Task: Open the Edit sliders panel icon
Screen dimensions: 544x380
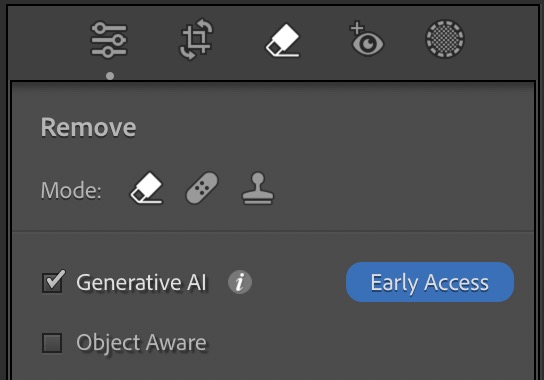Action: click(x=109, y=40)
